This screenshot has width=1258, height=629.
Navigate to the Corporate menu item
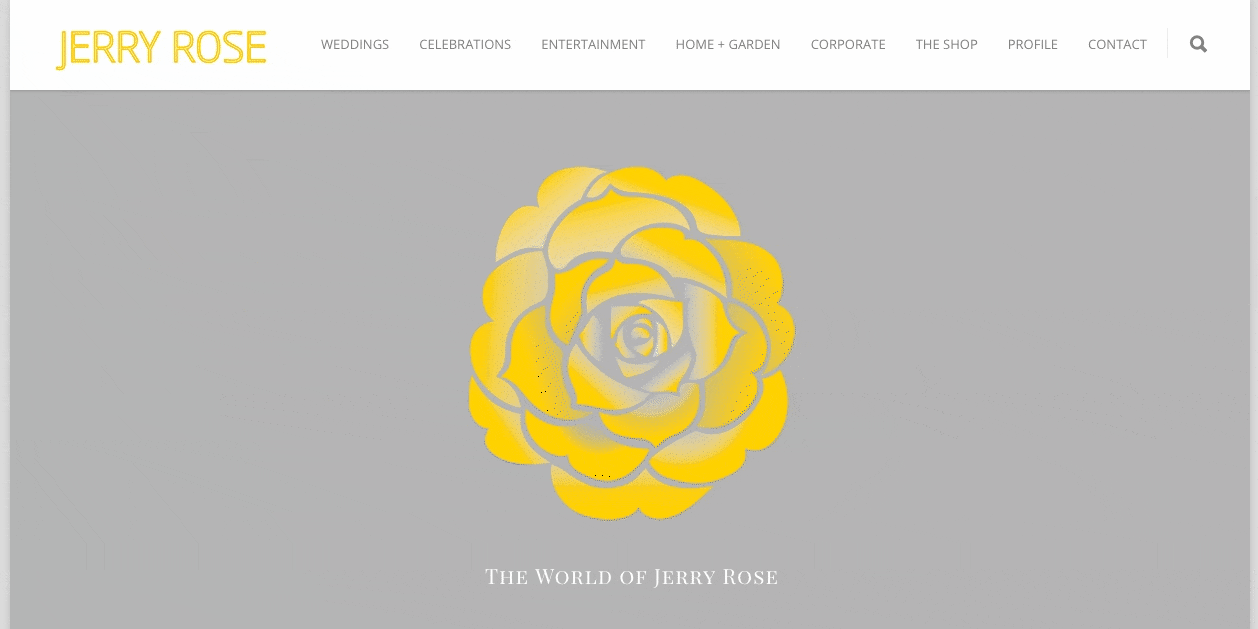[x=848, y=45]
